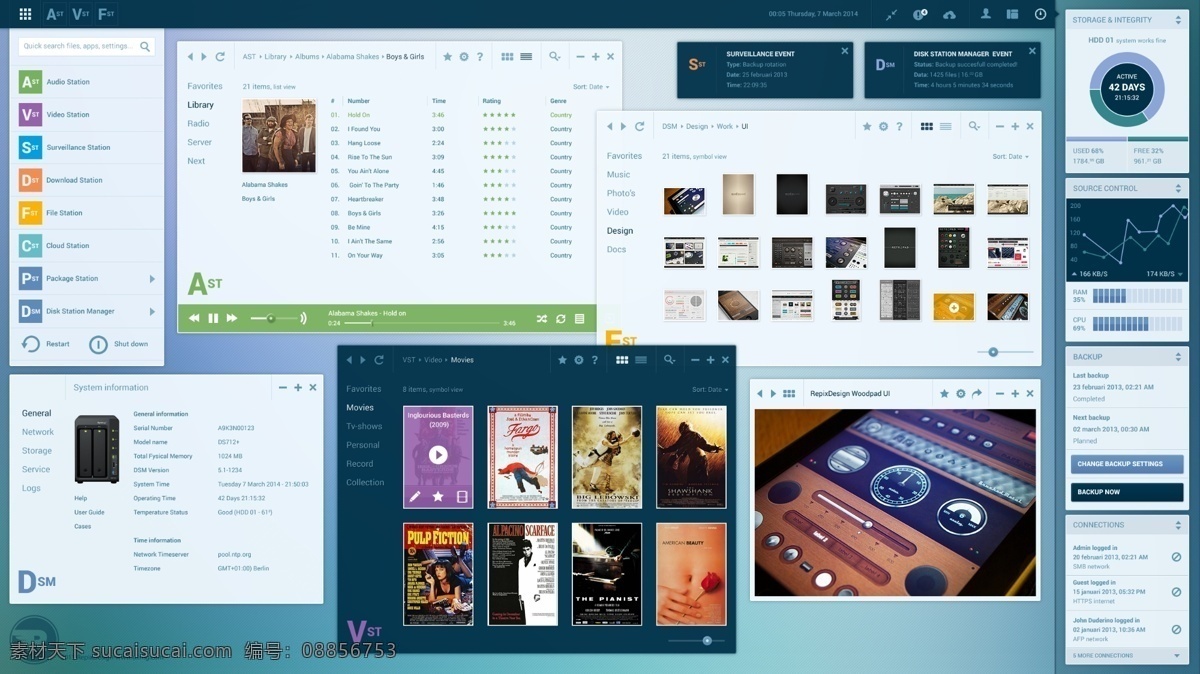The height and width of the screenshot is (674, 1200).
Task: Open the apps grid menu
Action: (x=25, y=14)
